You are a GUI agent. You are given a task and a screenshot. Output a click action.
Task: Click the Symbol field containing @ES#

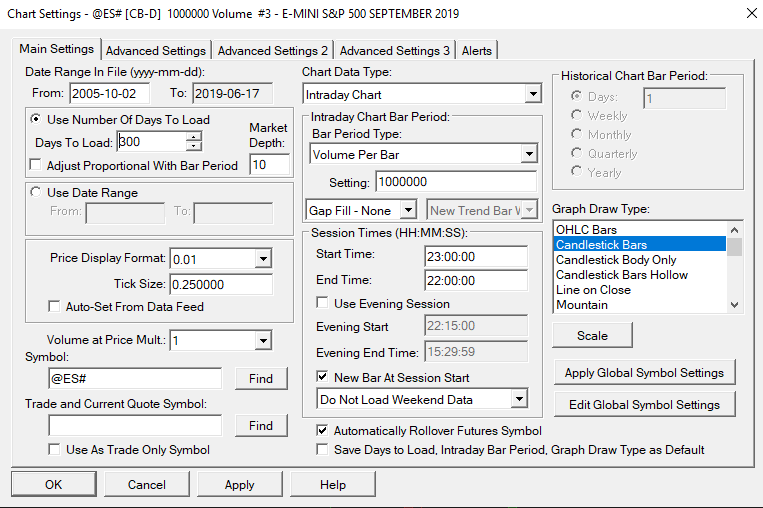point(135,379)
